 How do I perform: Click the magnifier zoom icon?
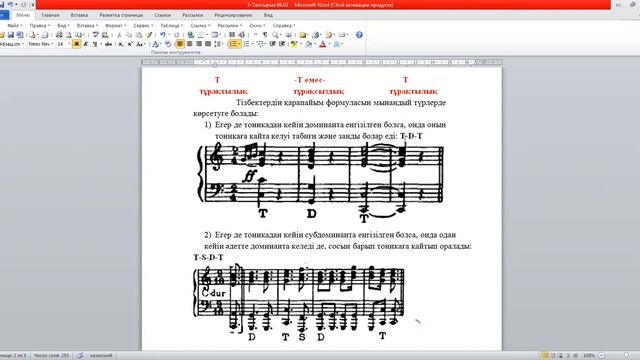tap(275, 35)
